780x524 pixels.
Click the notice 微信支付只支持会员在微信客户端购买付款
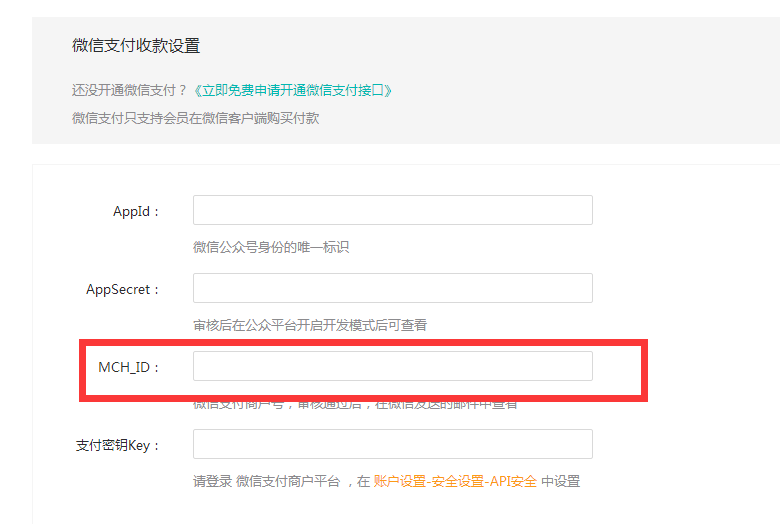click(x=195, y=118)
